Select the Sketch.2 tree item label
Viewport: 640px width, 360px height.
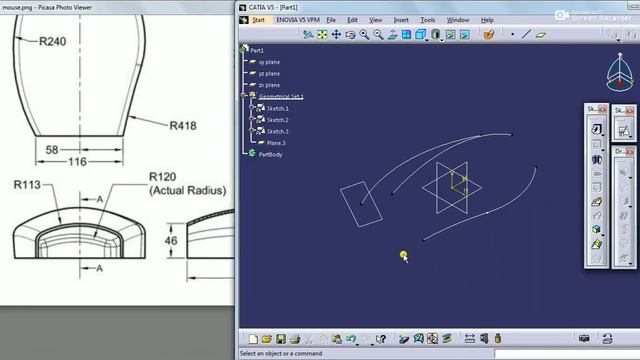(x=278, y=120)
